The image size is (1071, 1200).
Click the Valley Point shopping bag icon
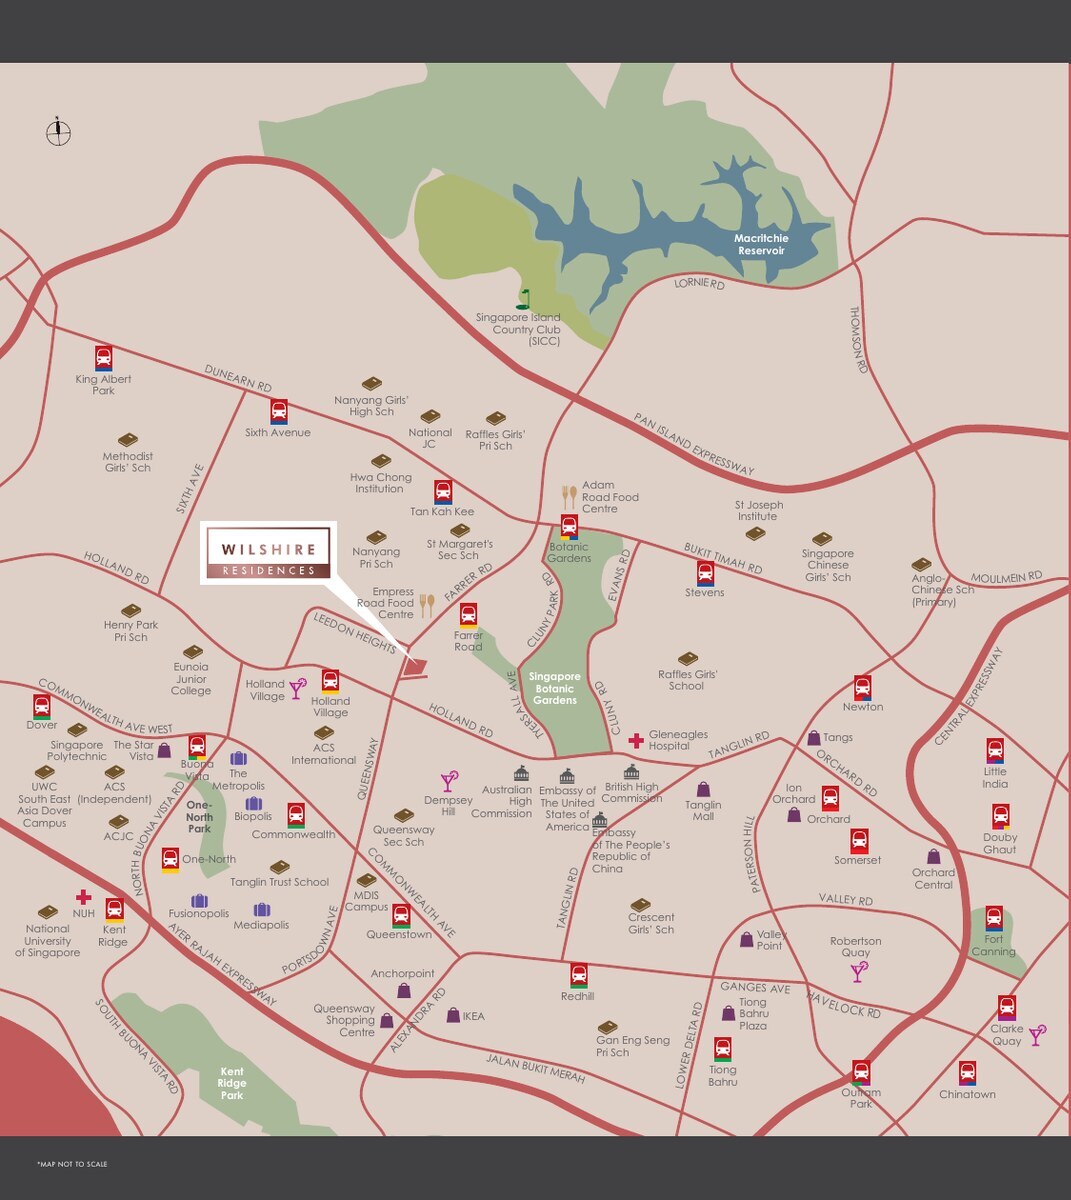click(x=746, y=940)
